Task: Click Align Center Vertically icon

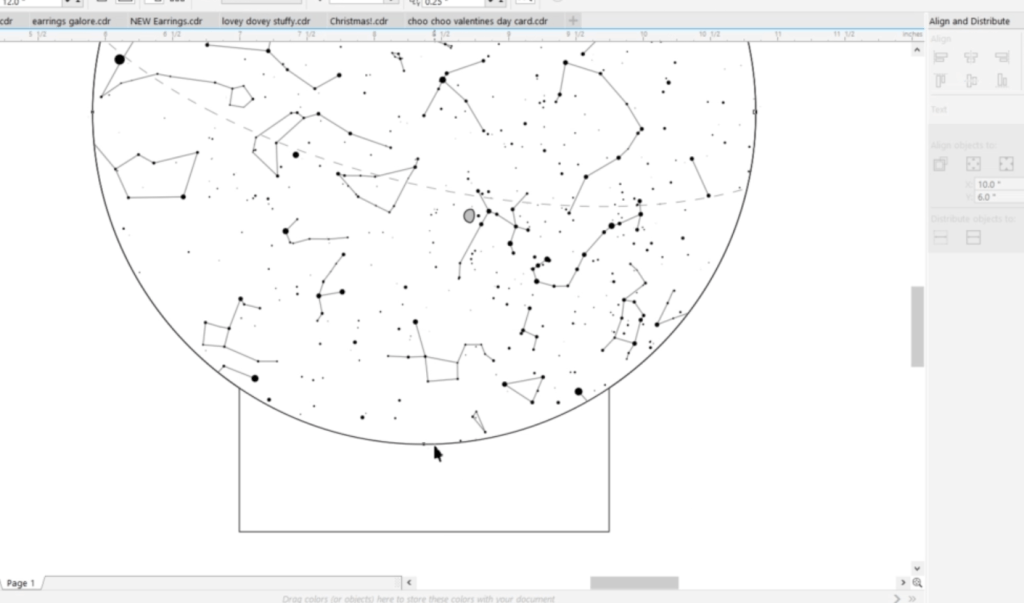Action: click(x=970, y=81)
